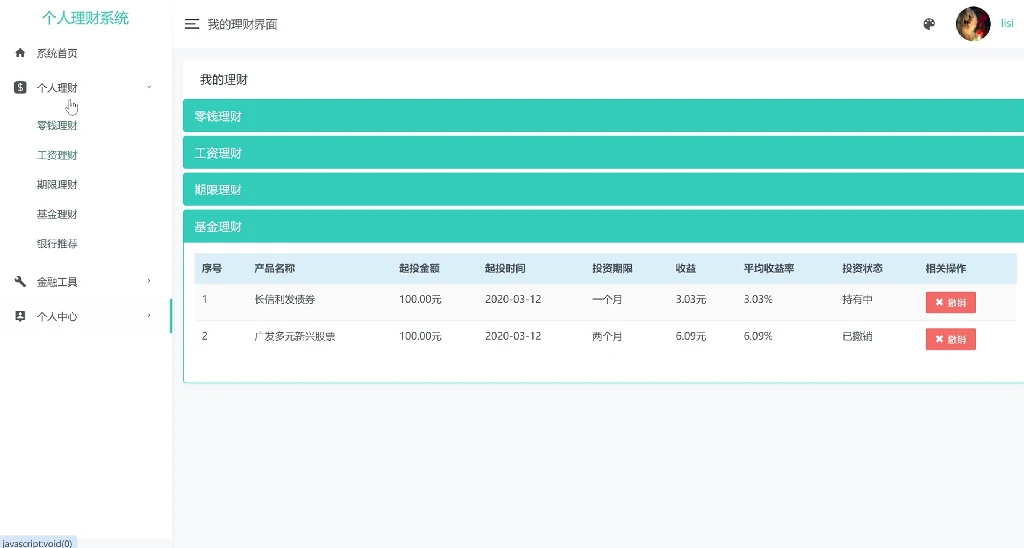This screenshot has width=1024, height=548.
Task: Click the dollar icon beside 个人理财
Action: [20, 87]
